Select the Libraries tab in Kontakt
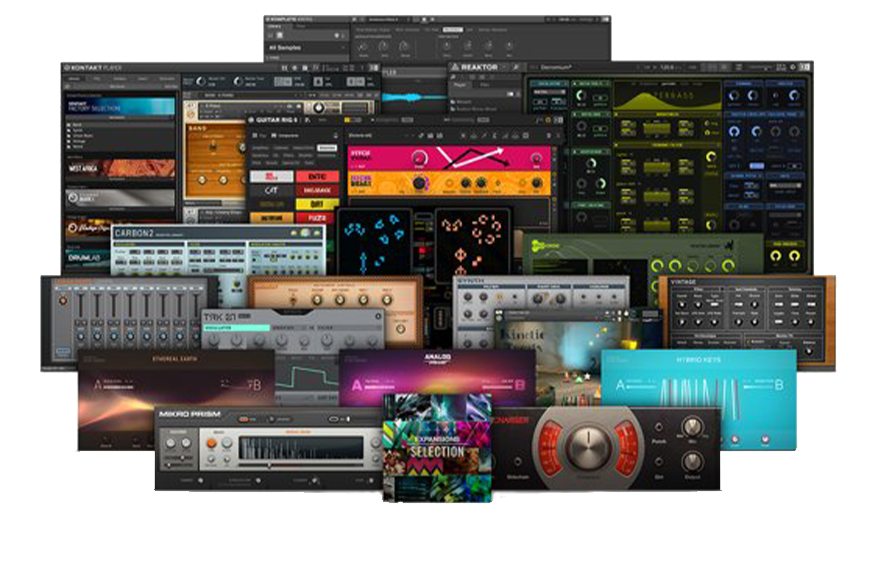876x576 pixels. [75, 78]
